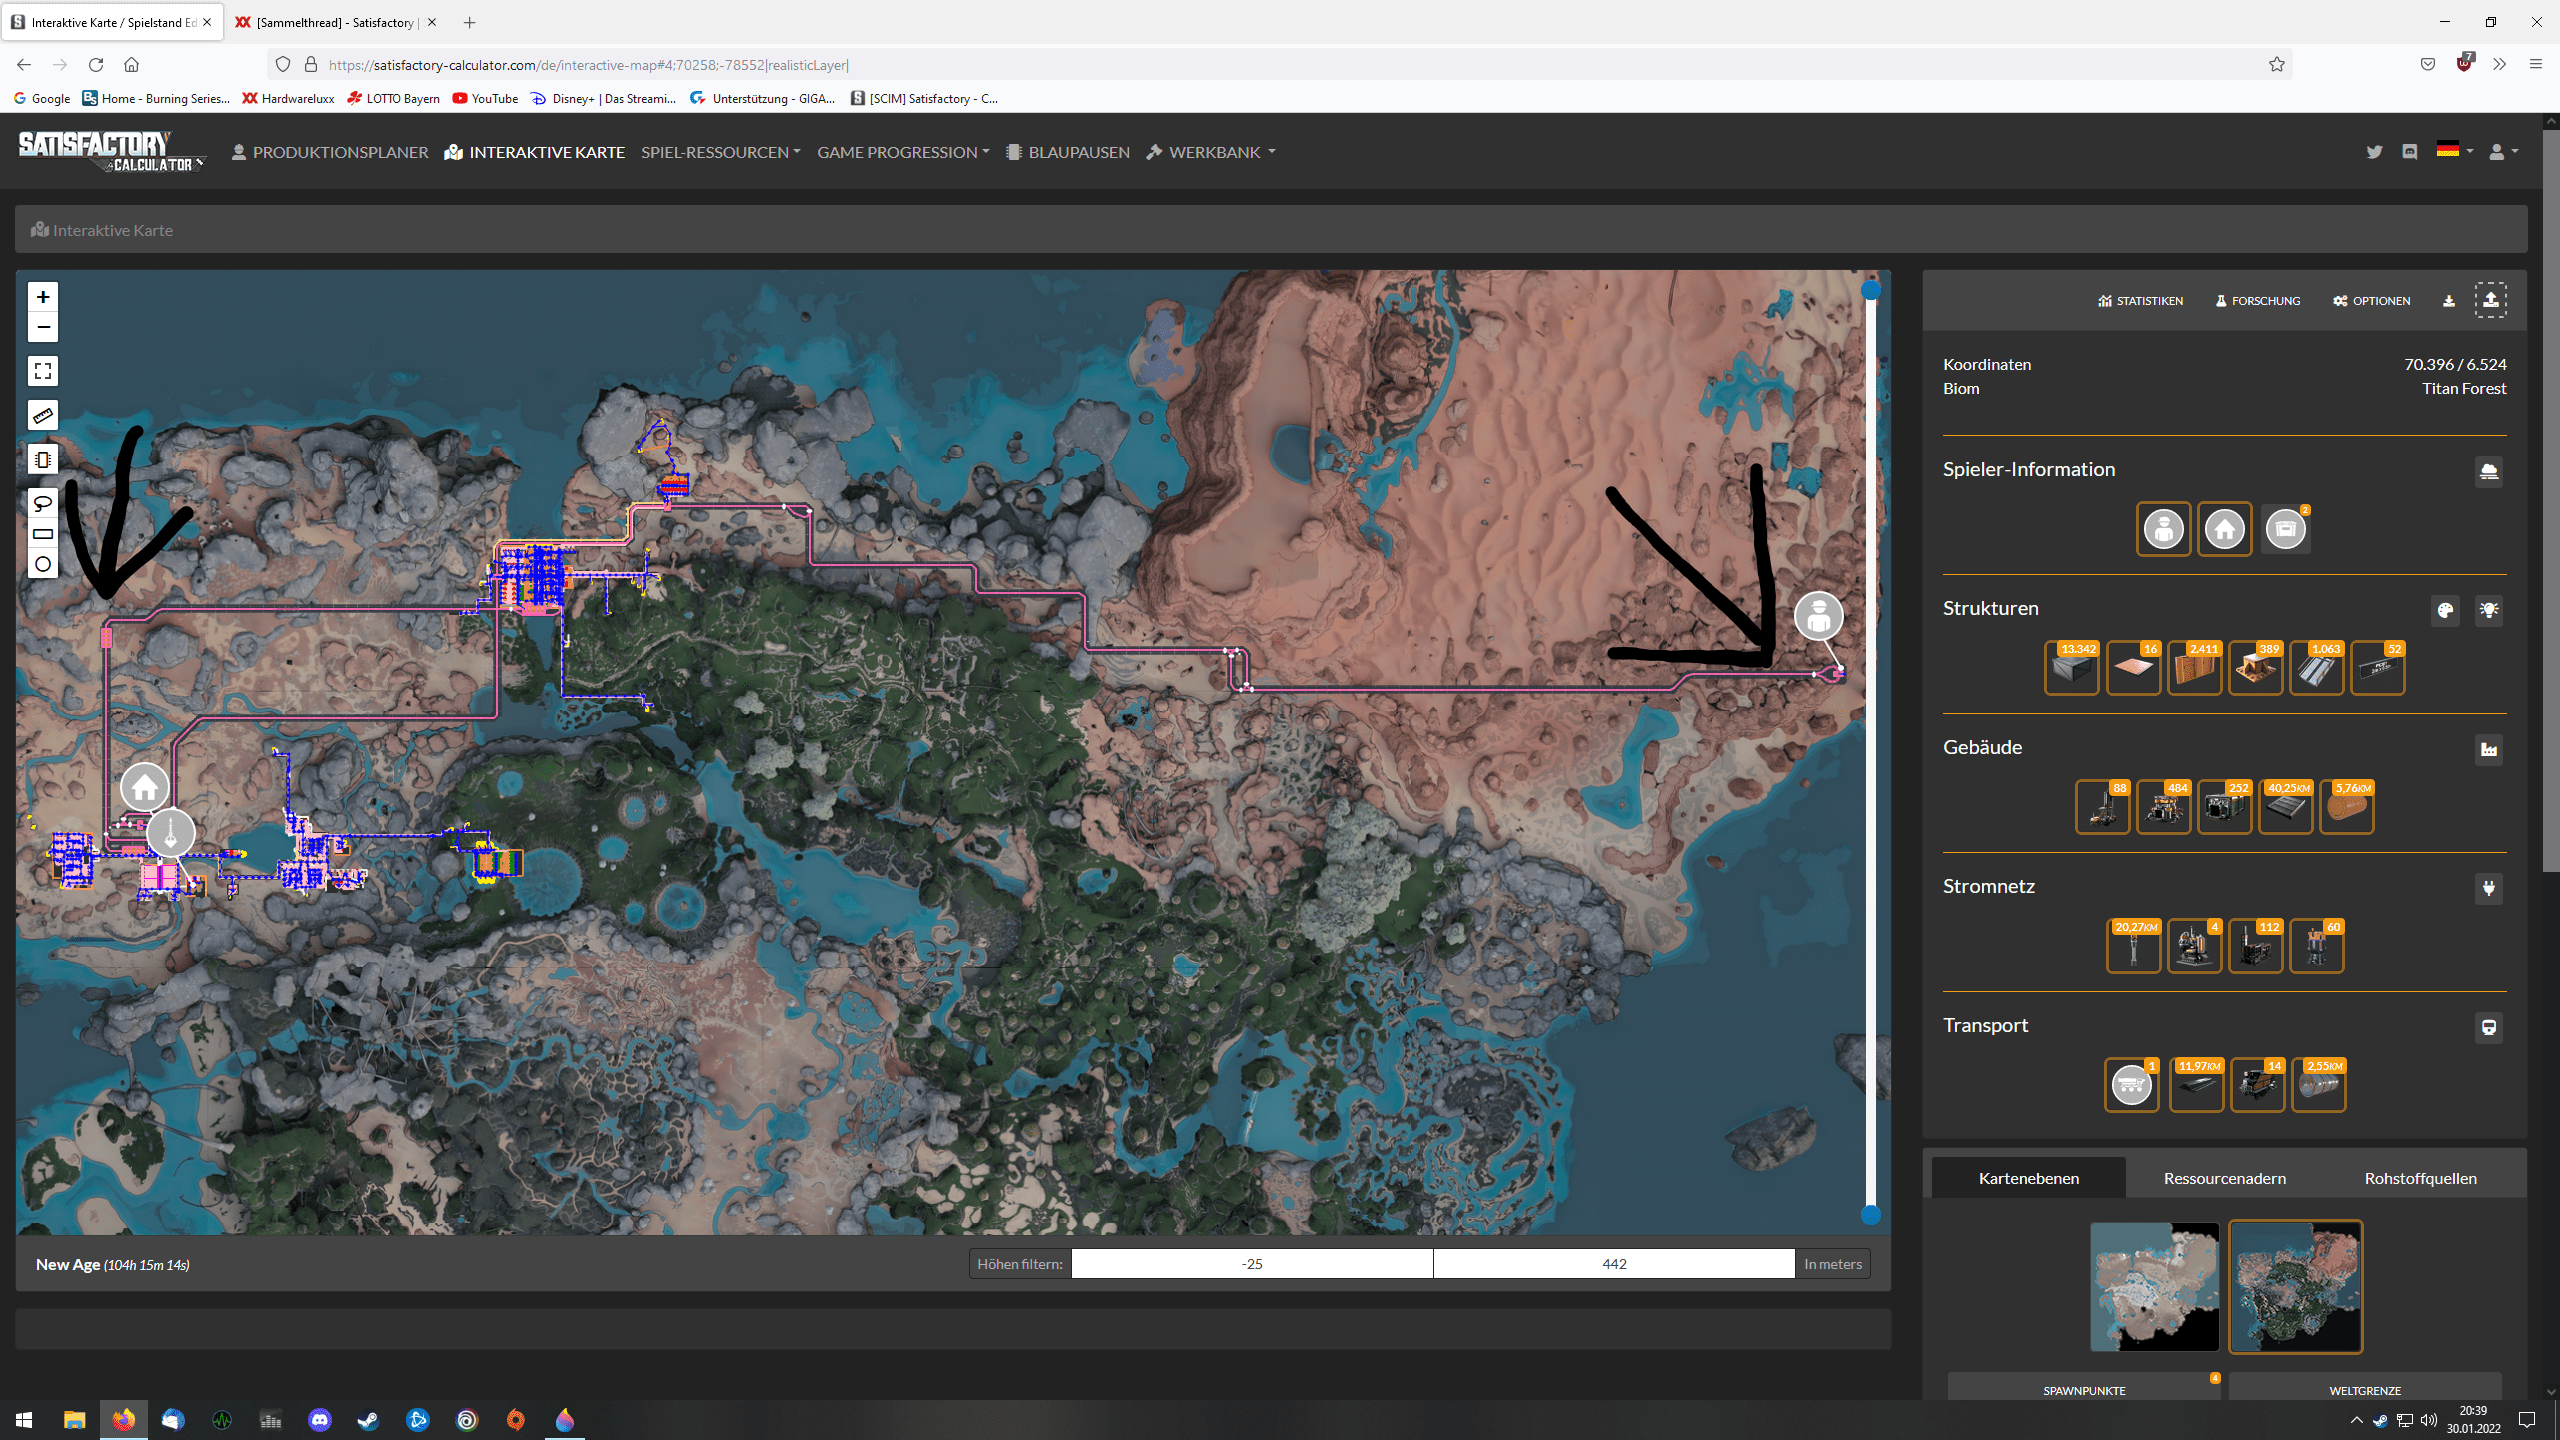Open PRODUKTIONSPLANER in the navigation
The image size is (2560, 1440).
pyautogui.click(x=330, y=152)
